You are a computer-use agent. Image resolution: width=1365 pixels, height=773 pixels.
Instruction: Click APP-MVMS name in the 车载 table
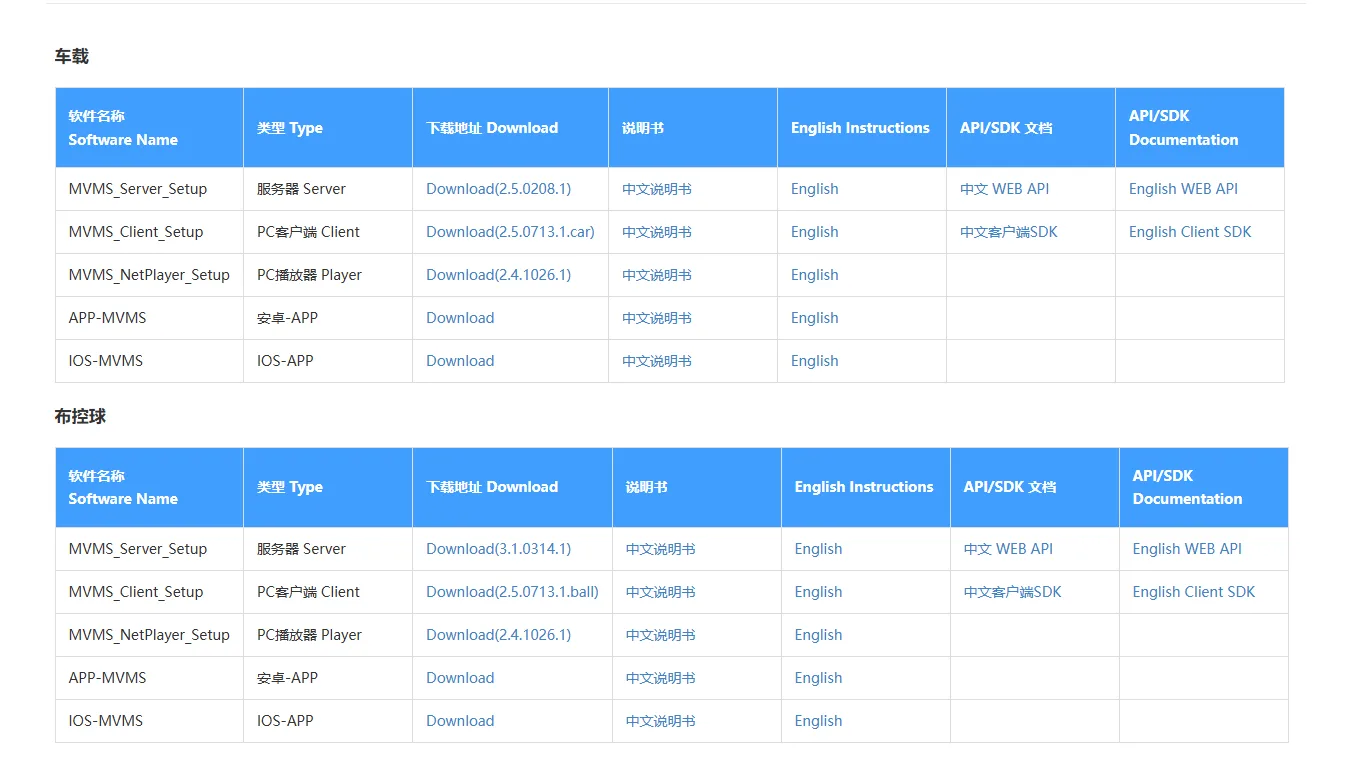107,318
